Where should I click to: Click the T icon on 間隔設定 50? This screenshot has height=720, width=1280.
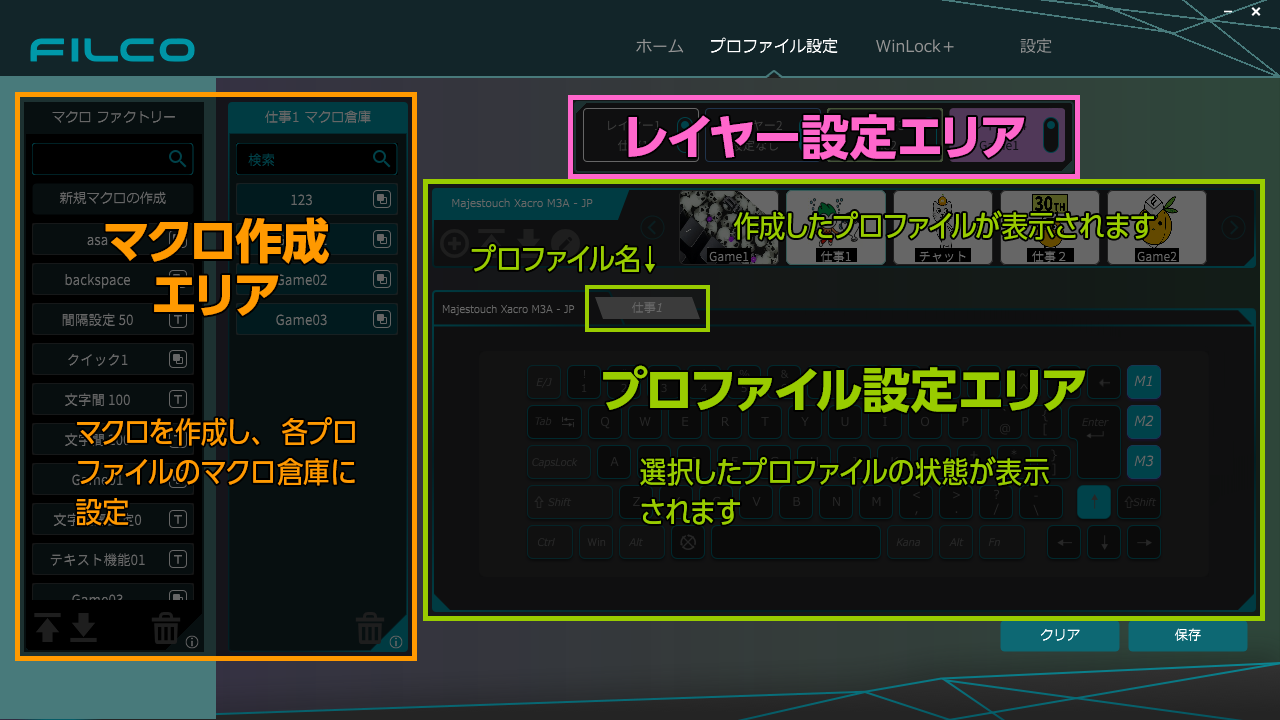[177, 320]
